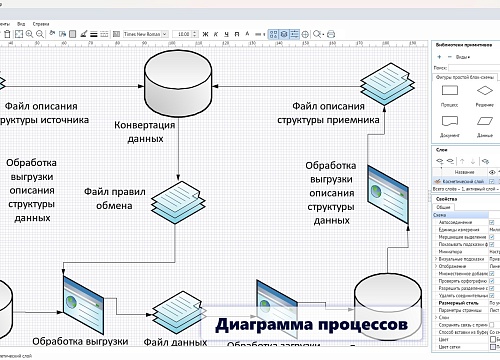Open the Виды dropdown button in library panel

(x=463, y=57)
